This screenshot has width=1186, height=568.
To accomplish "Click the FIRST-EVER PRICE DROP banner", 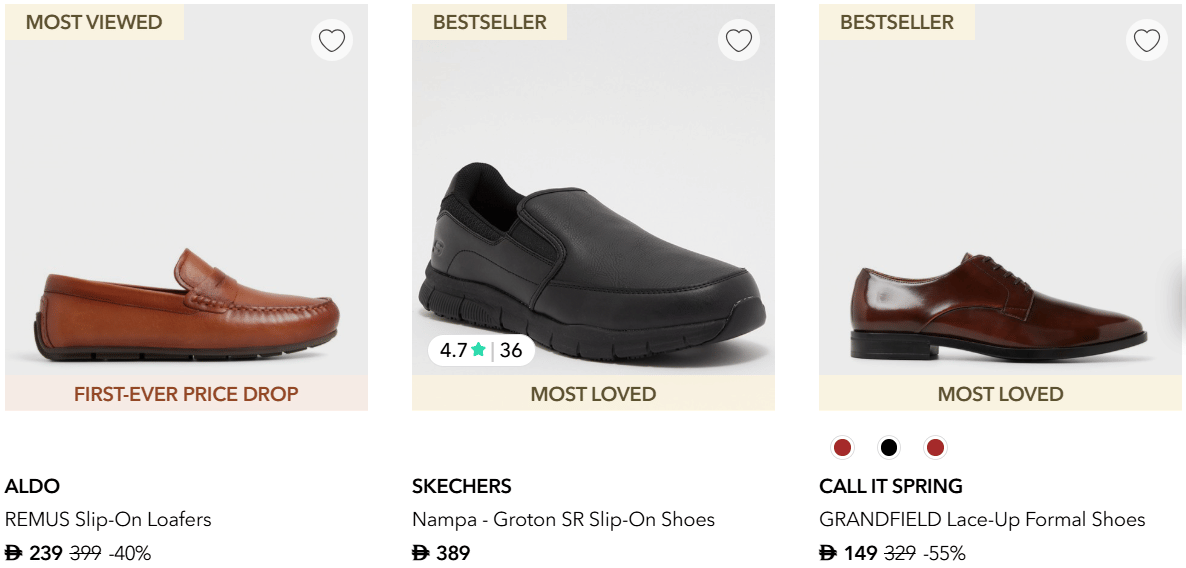I will [186, 394].
